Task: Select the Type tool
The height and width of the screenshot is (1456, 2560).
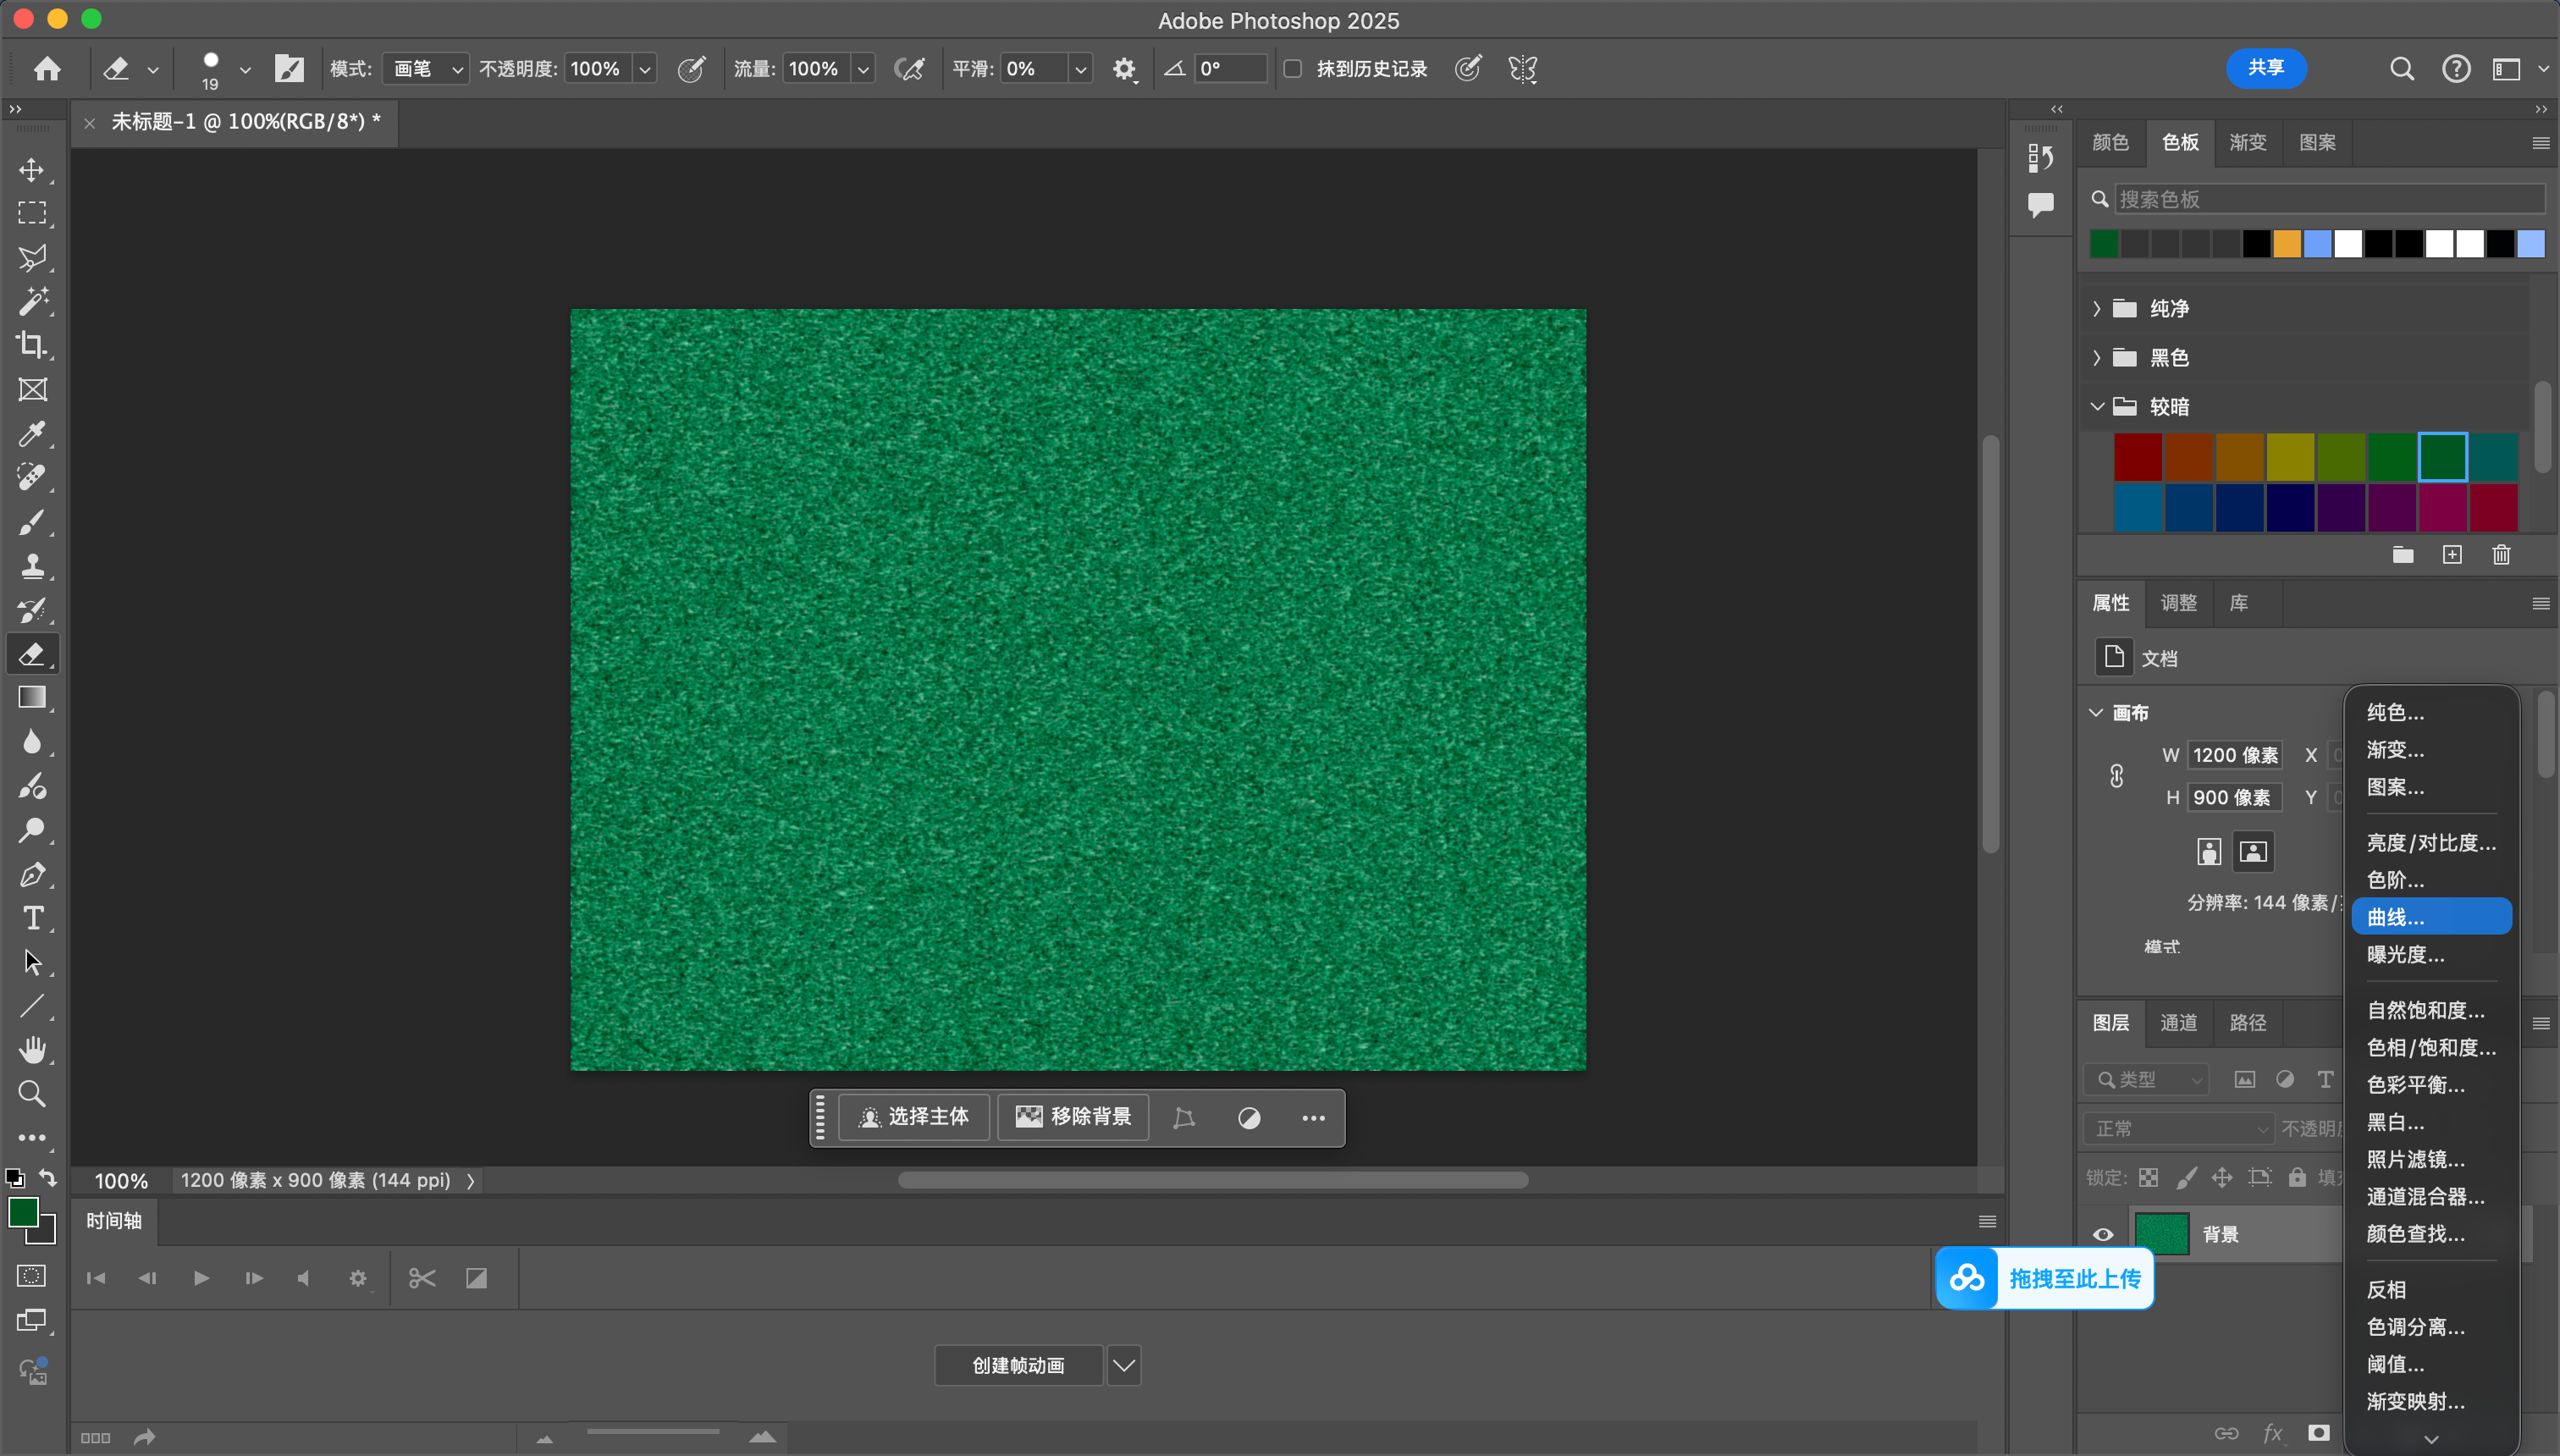Action: tap(32, 918)
